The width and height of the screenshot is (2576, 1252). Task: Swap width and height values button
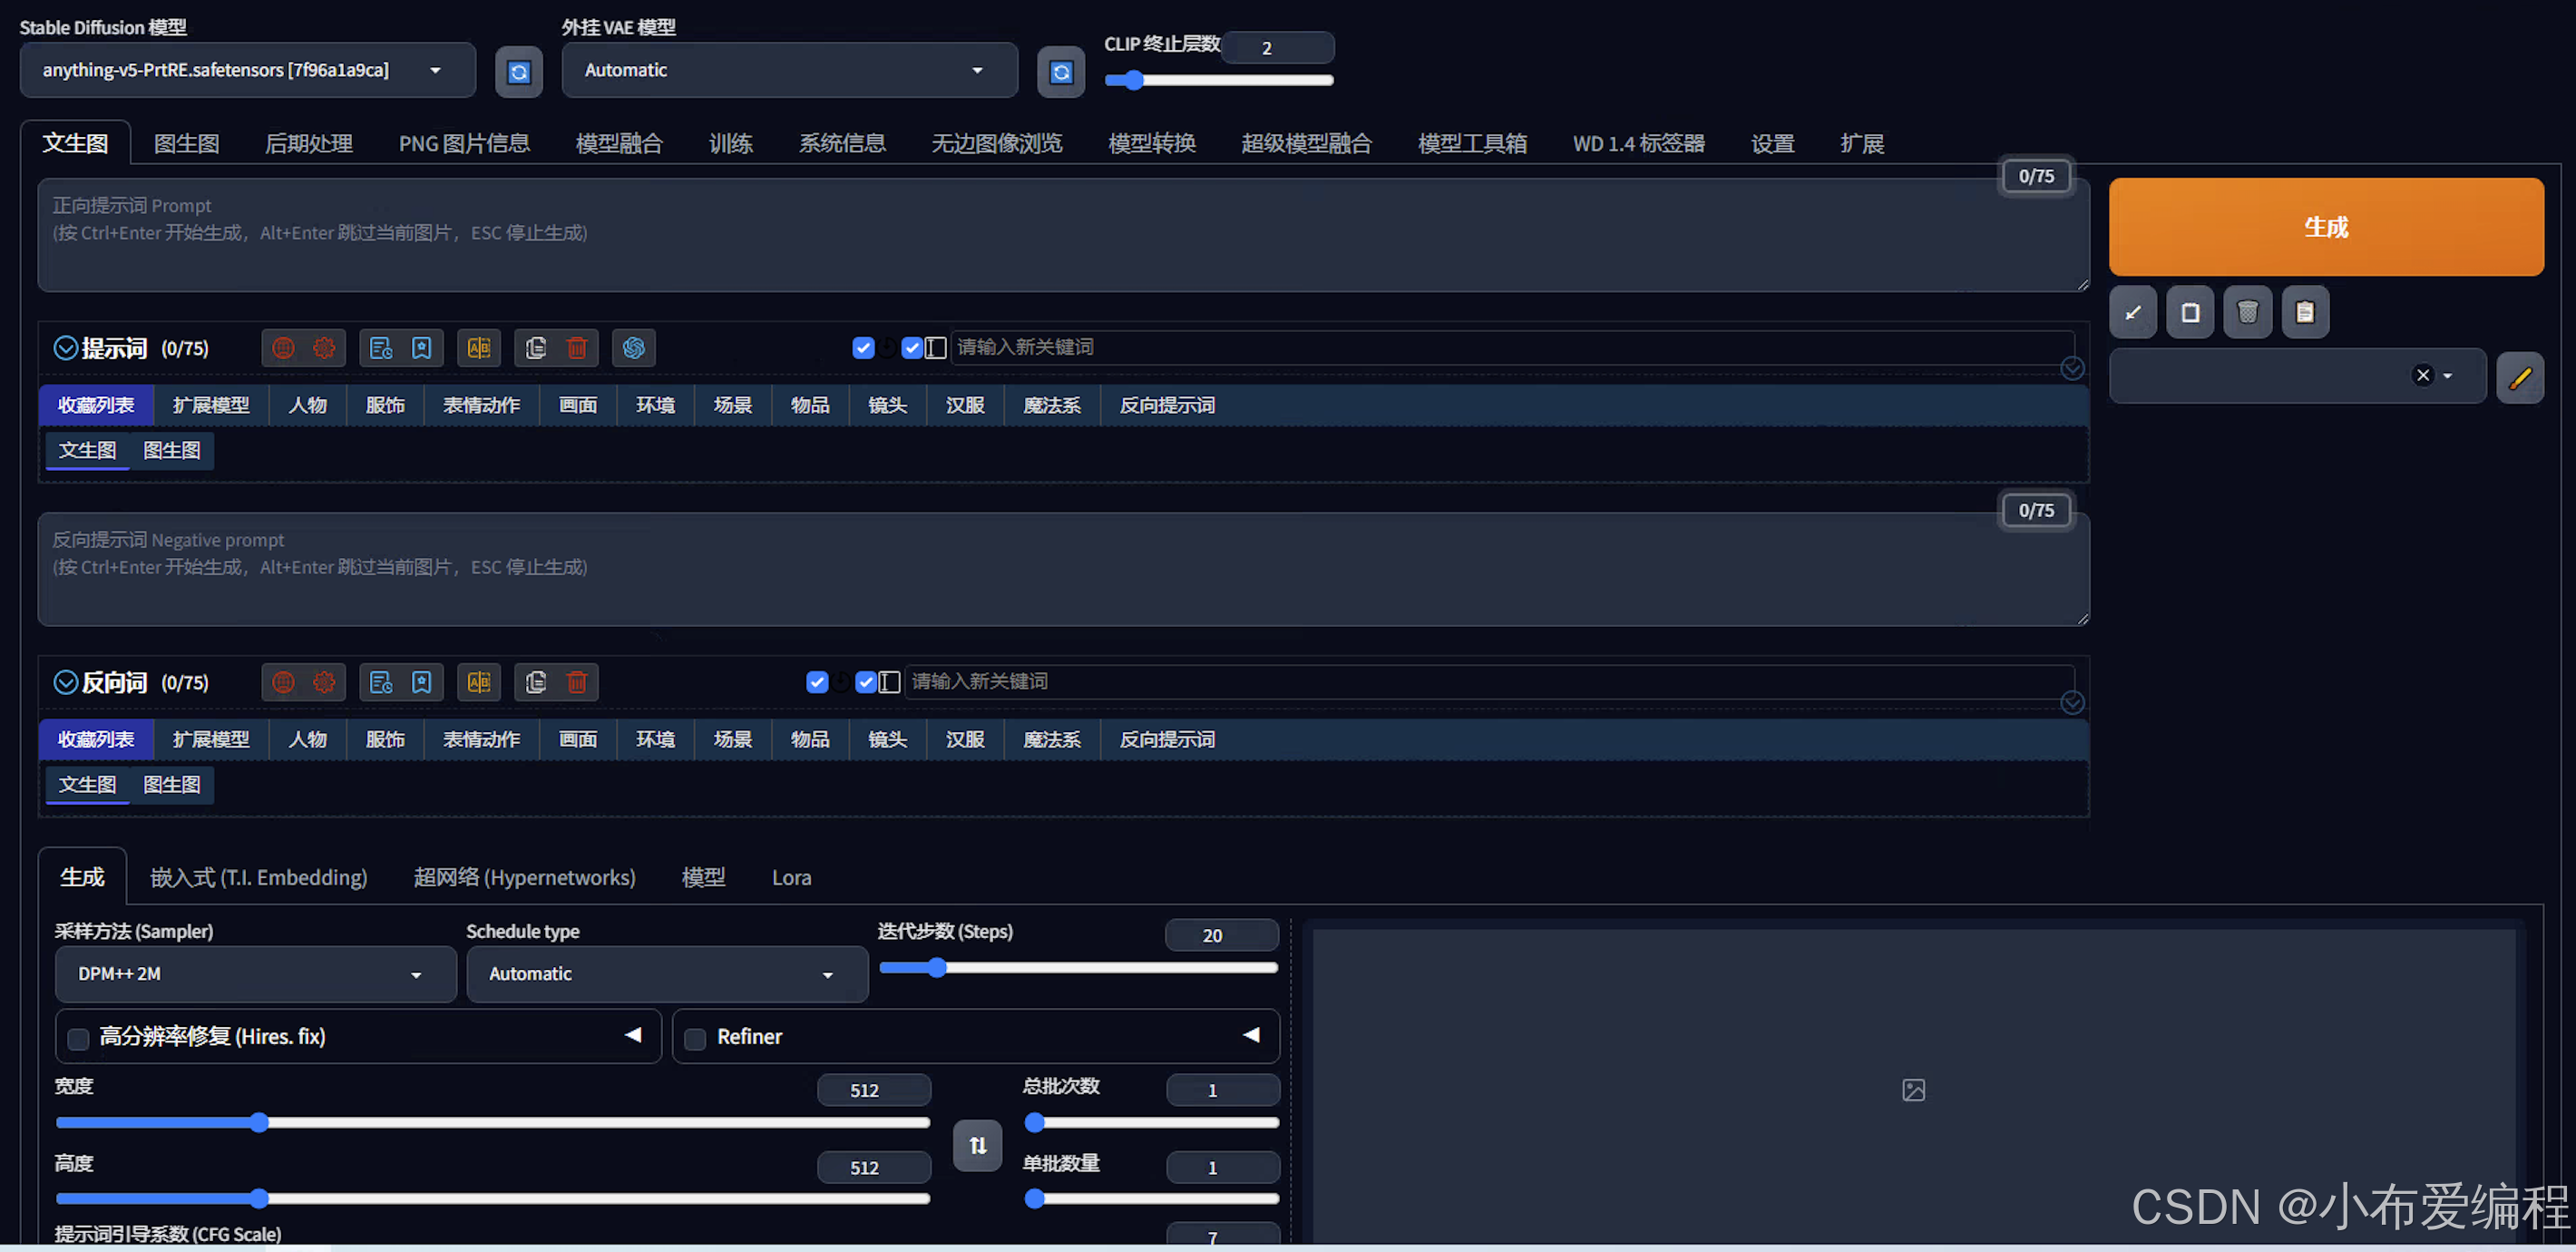[977, 1145]
